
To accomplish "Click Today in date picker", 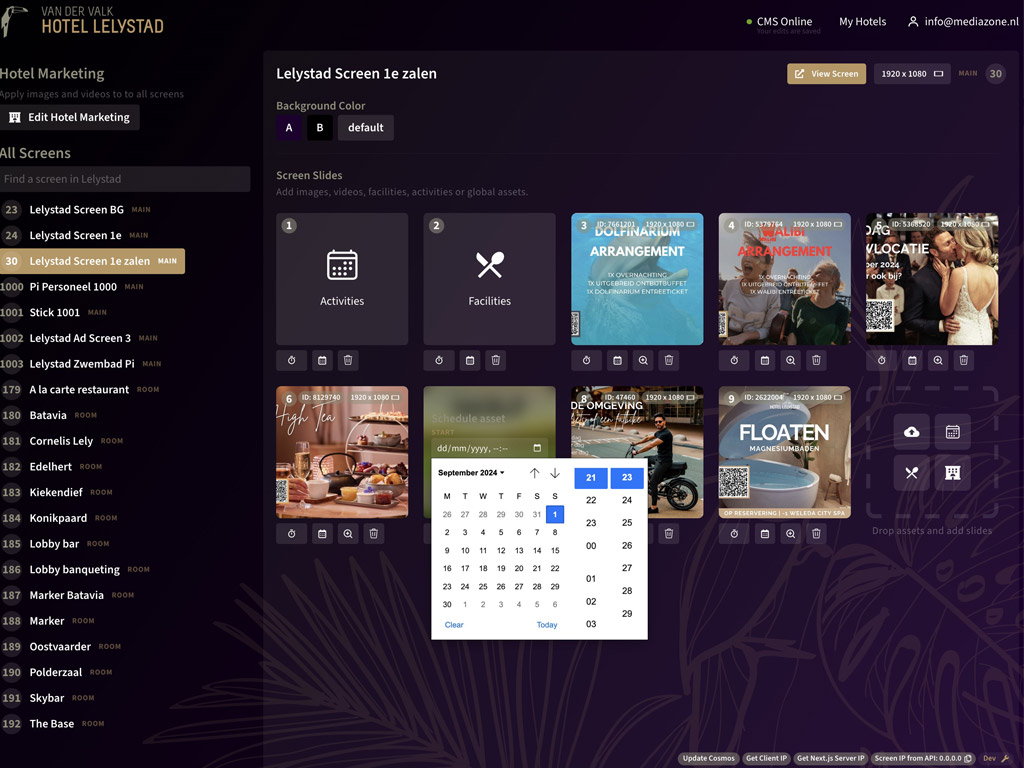I will click(547, 625).
